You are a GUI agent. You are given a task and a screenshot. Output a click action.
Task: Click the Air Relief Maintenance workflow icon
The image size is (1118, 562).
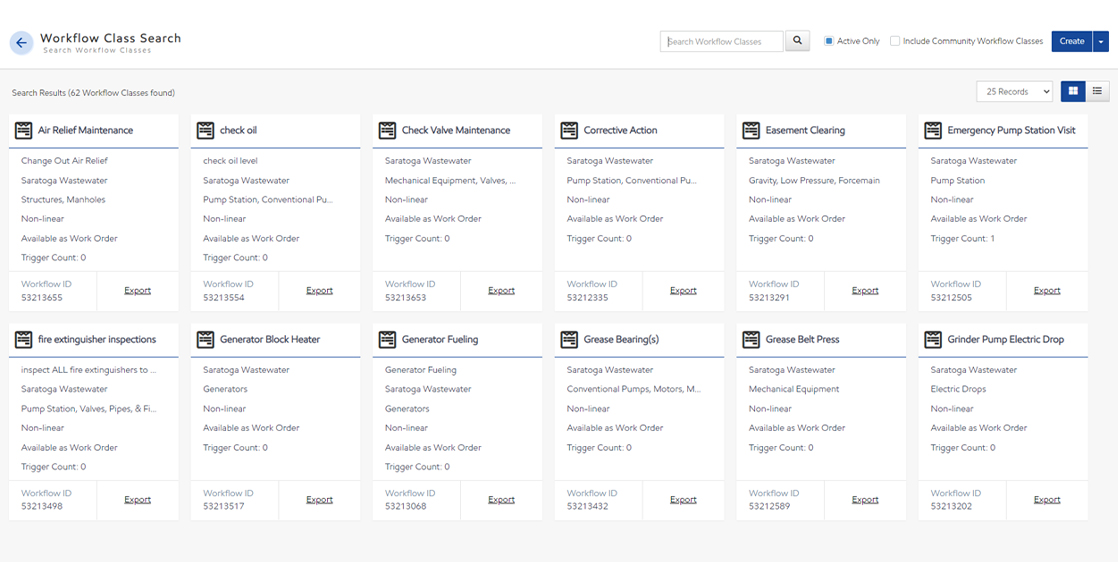click(24, 131)
